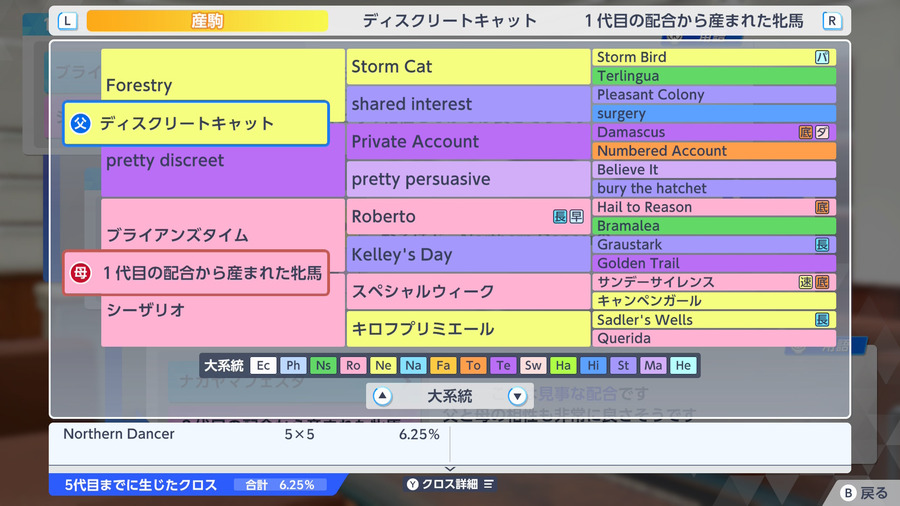The height and width of the screenshot is (506, 900).
Task: Select the 1代目の配合から産まれた牝馬 tab
Action: point(694,21)
